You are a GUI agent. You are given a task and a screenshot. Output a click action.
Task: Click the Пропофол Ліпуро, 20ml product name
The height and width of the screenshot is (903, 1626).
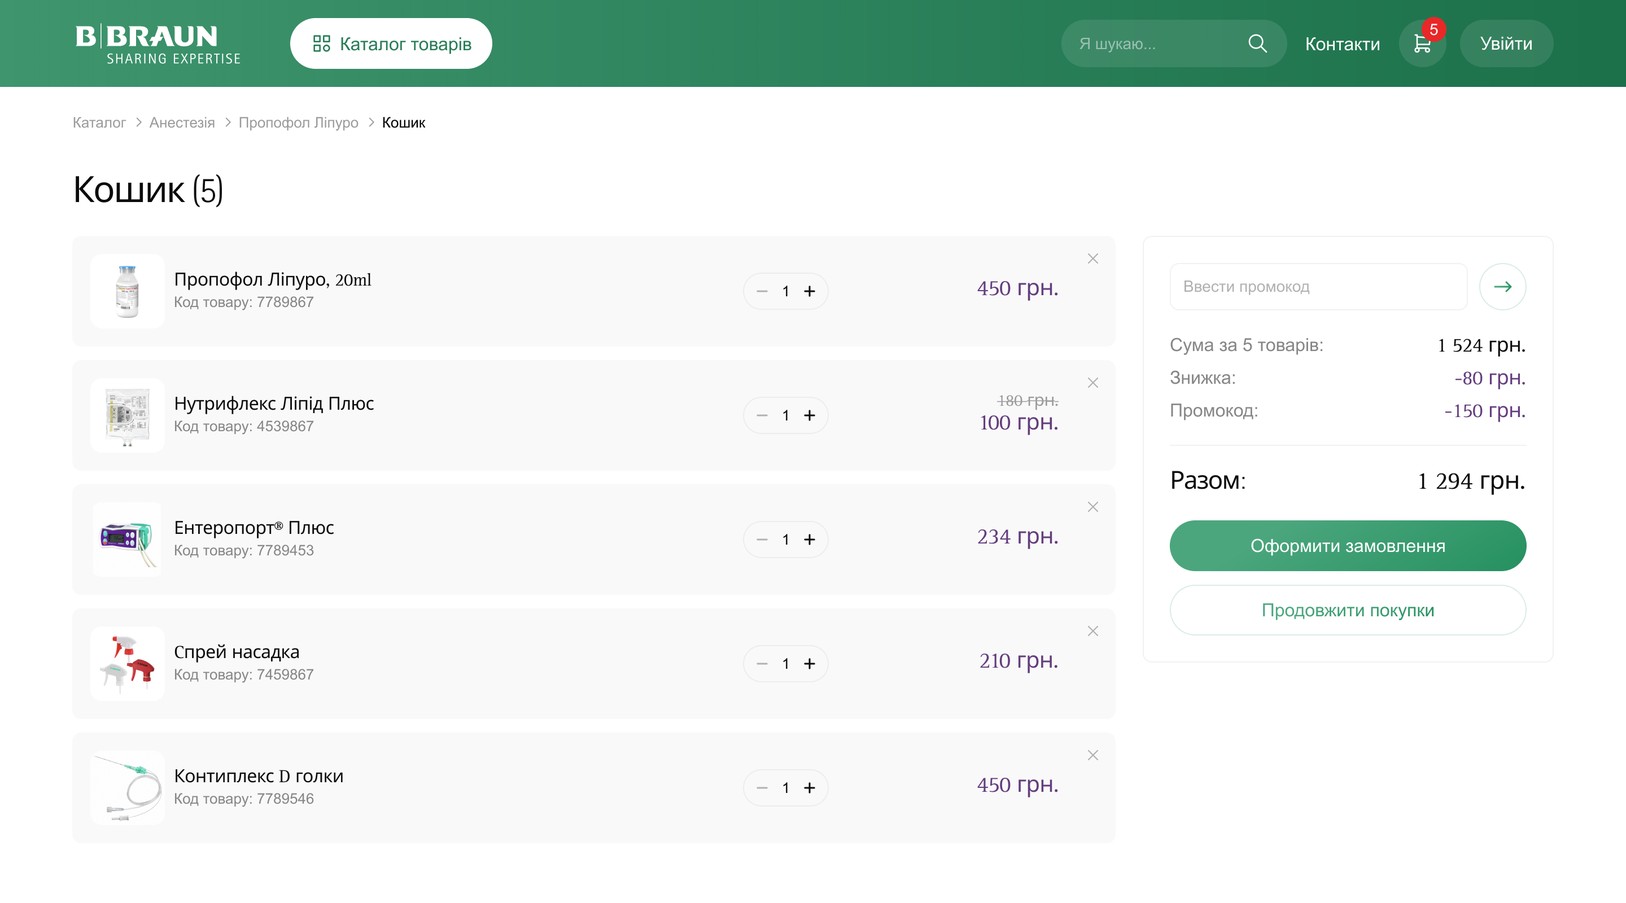click(272, 280)
